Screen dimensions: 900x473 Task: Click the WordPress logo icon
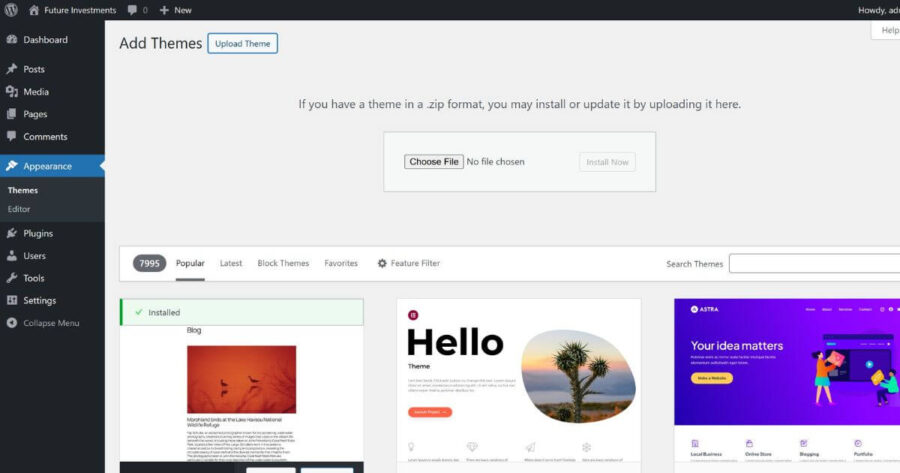[11, 10]
